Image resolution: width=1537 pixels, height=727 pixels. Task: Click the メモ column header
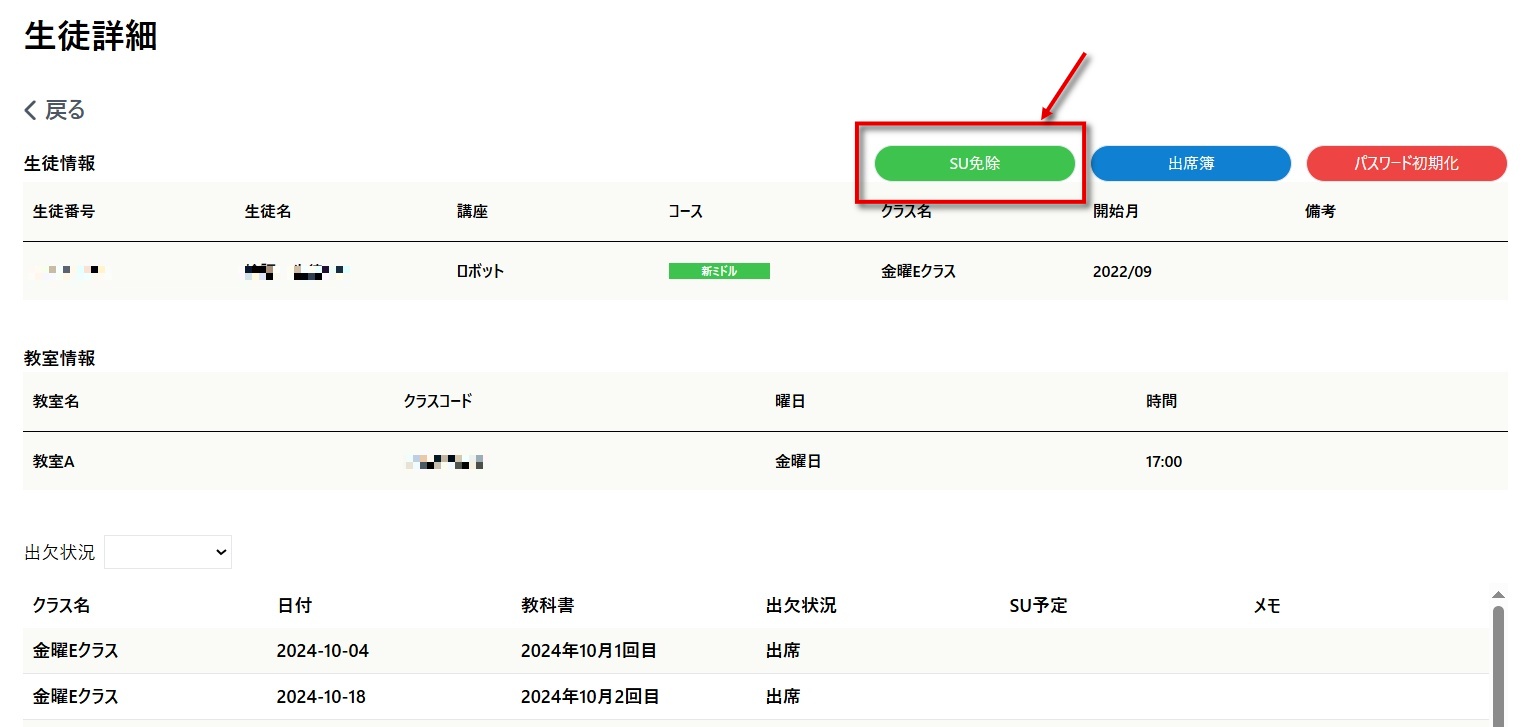(1267, 606)
